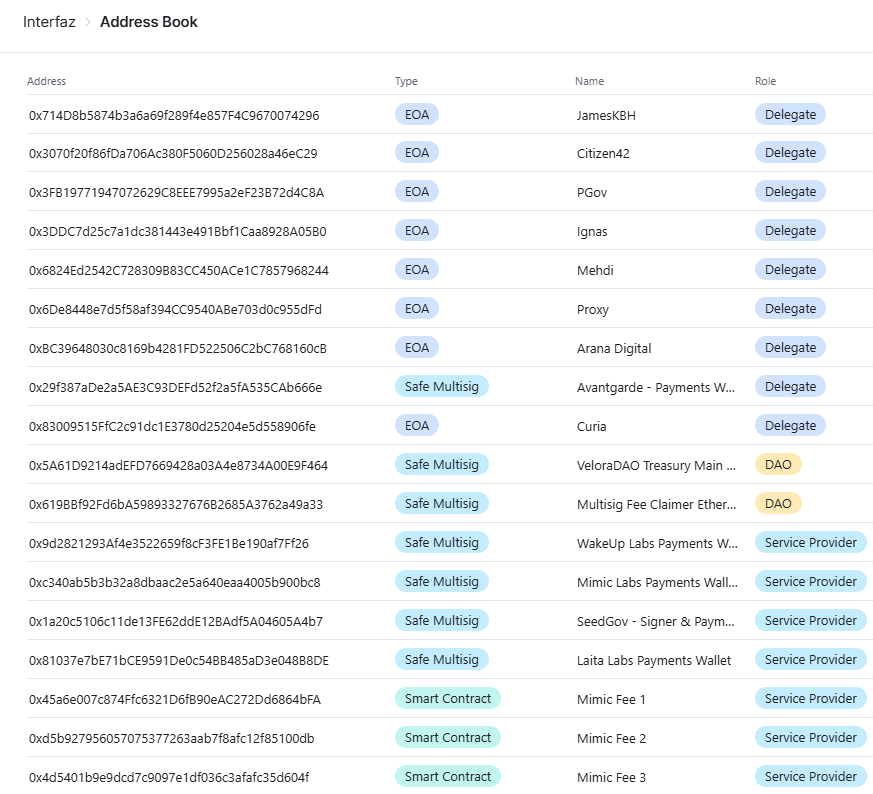Select the address starting with 0x714D8b

174,115
